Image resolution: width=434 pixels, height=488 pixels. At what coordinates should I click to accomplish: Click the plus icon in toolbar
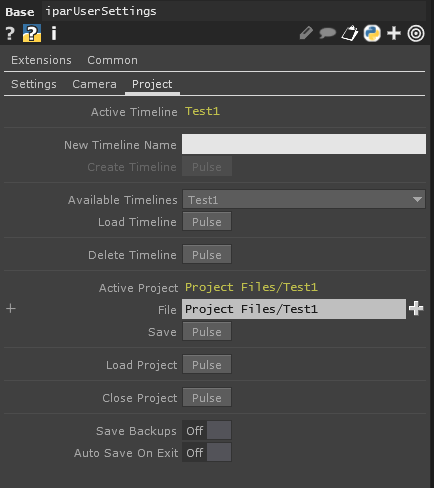pos(394,33)
